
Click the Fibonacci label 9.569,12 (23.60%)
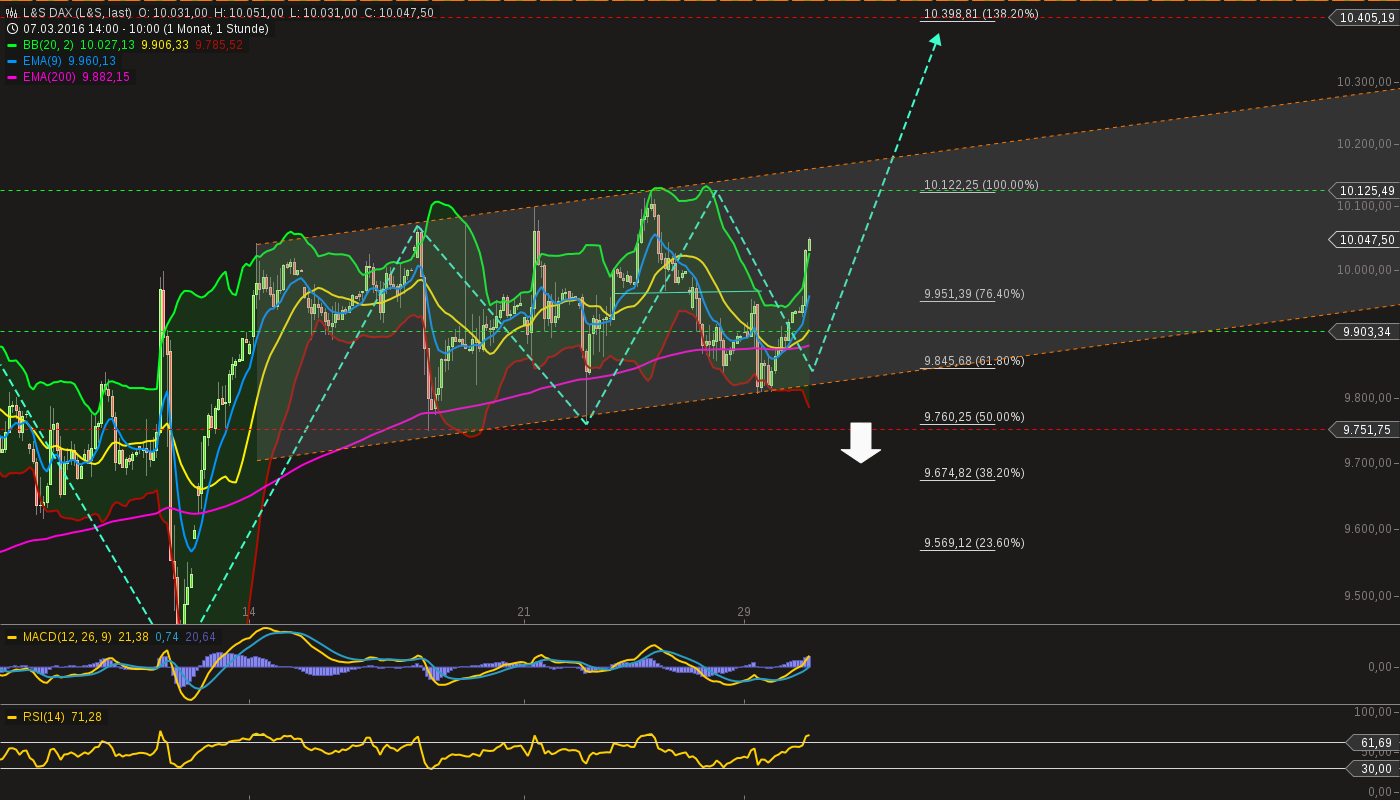point(974,543)
